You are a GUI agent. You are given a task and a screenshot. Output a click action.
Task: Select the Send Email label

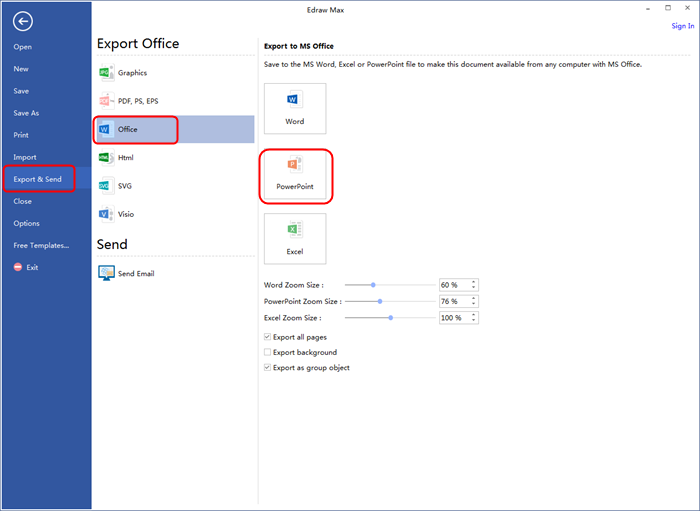(x=136, y=274)
